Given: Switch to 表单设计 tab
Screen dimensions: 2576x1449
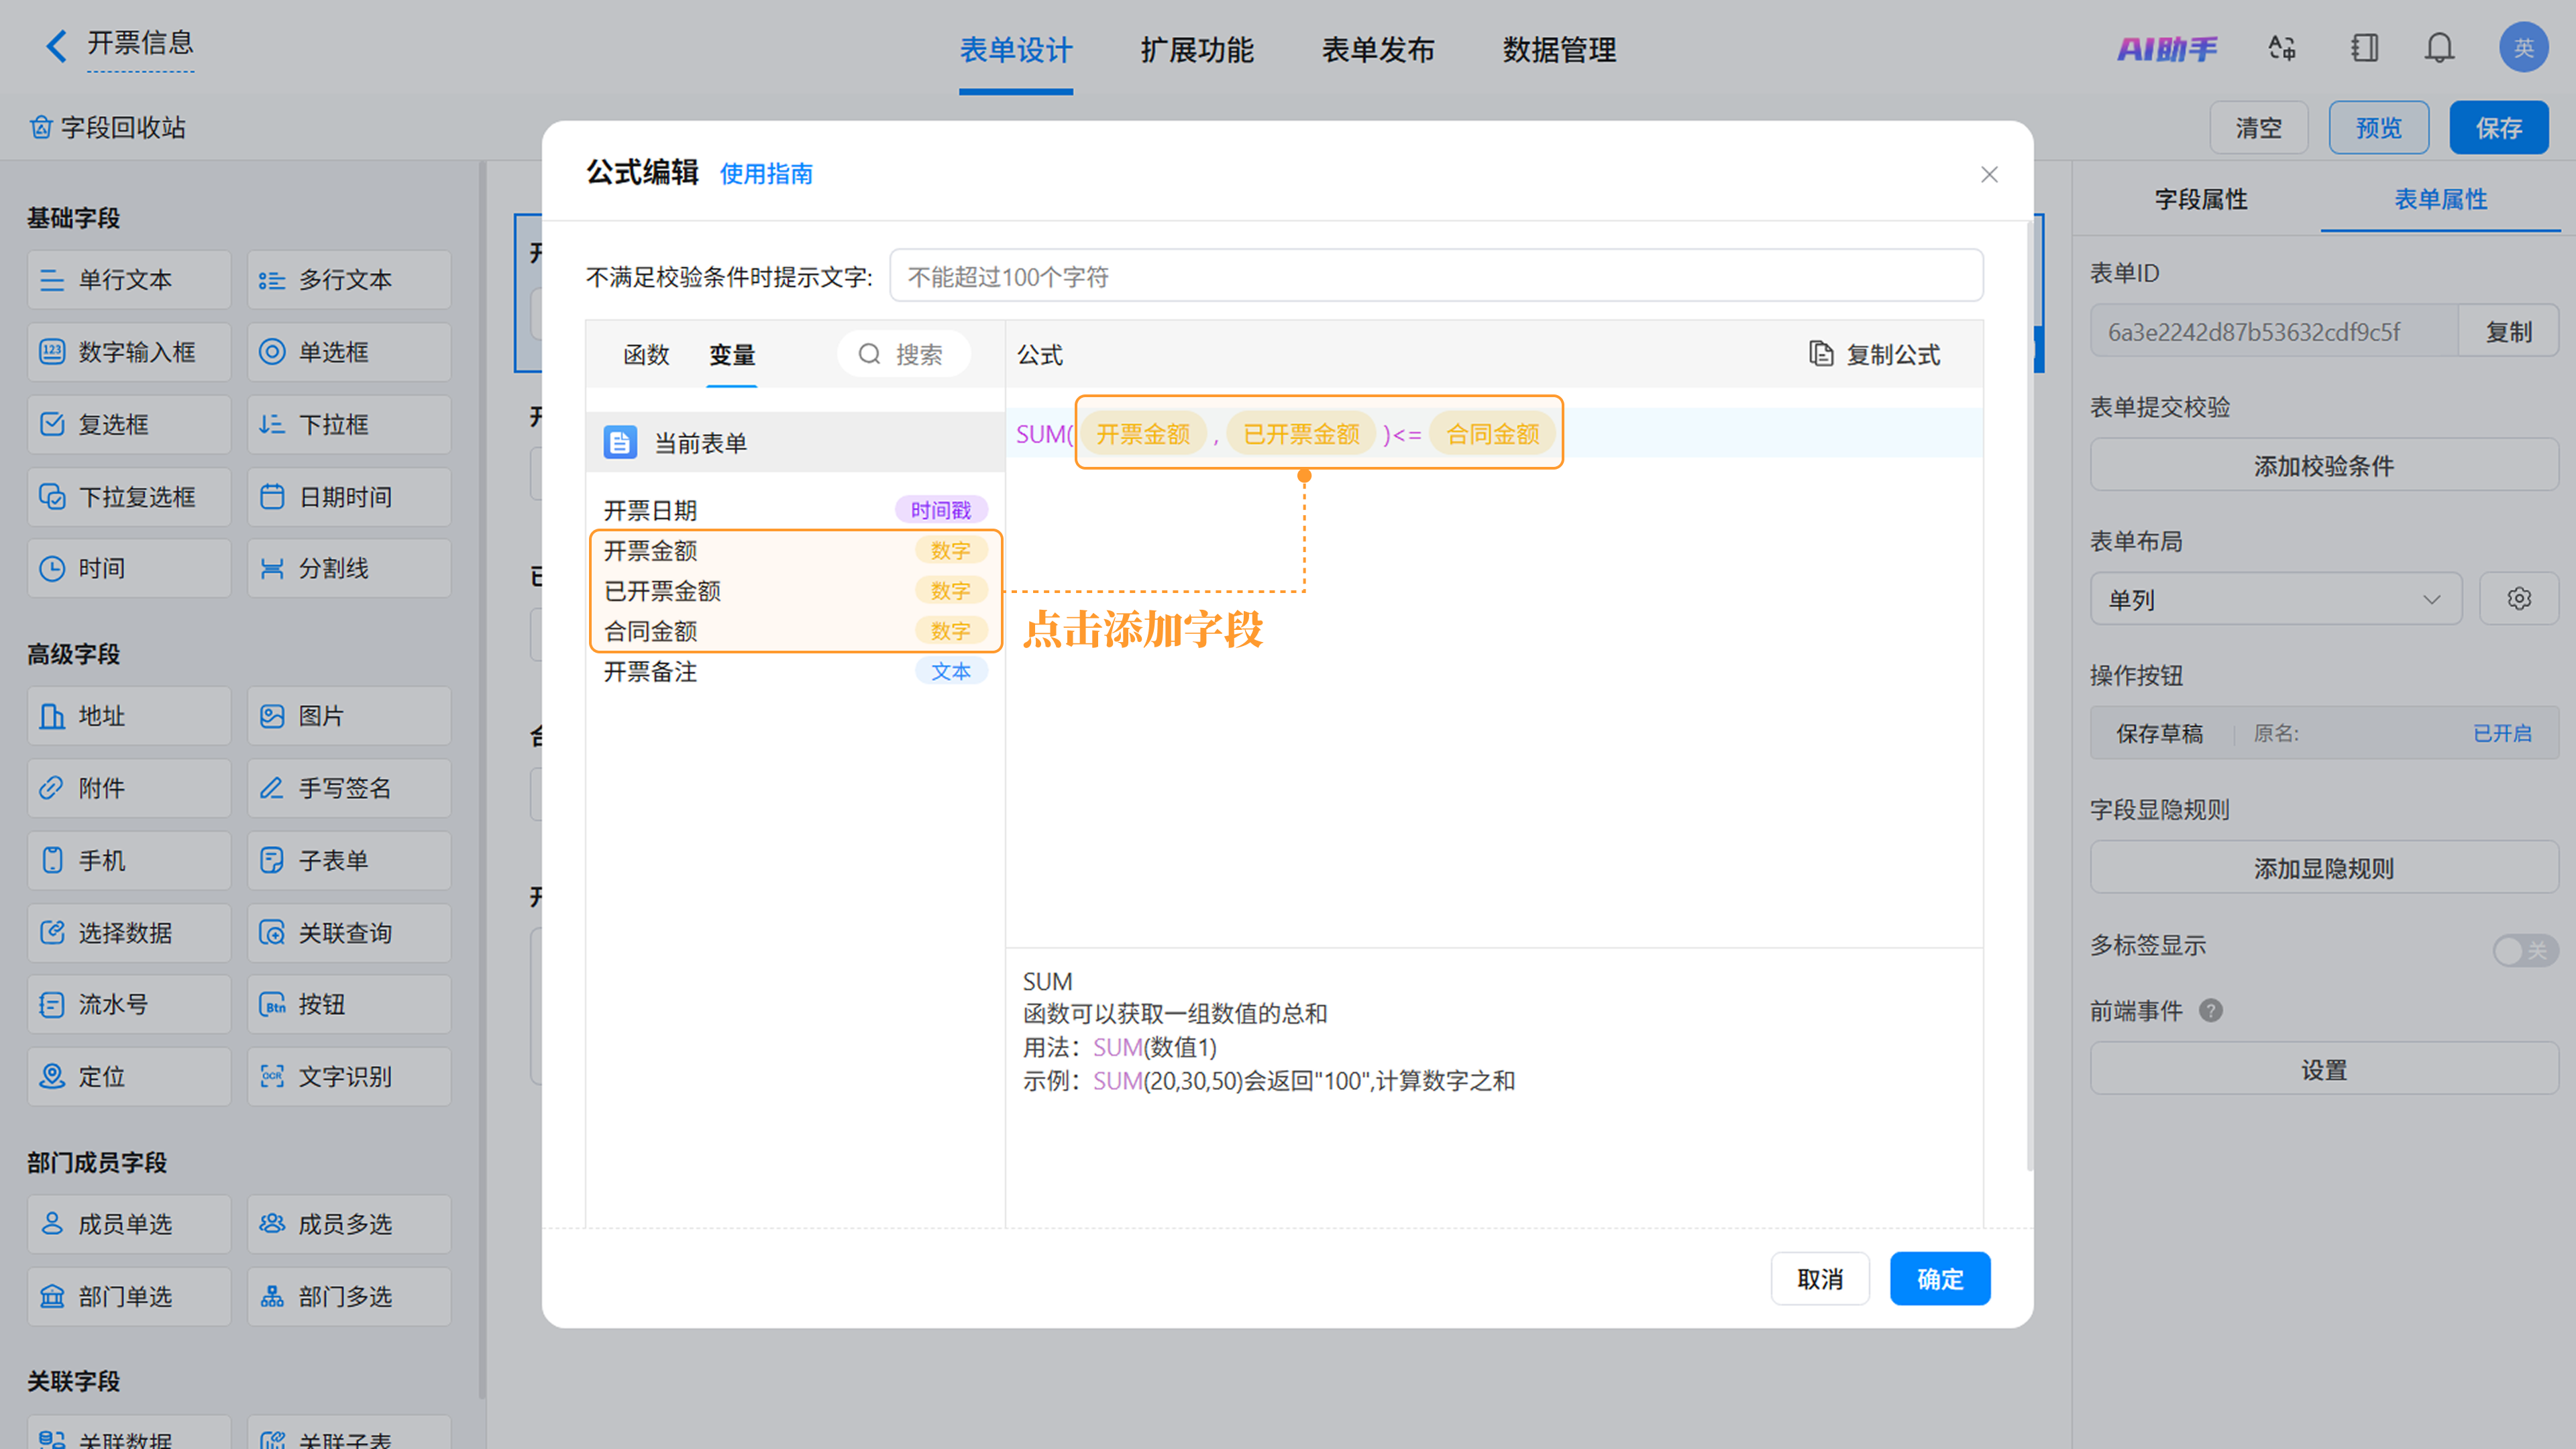Looking at the screenshot, I should click(1016, 50).
